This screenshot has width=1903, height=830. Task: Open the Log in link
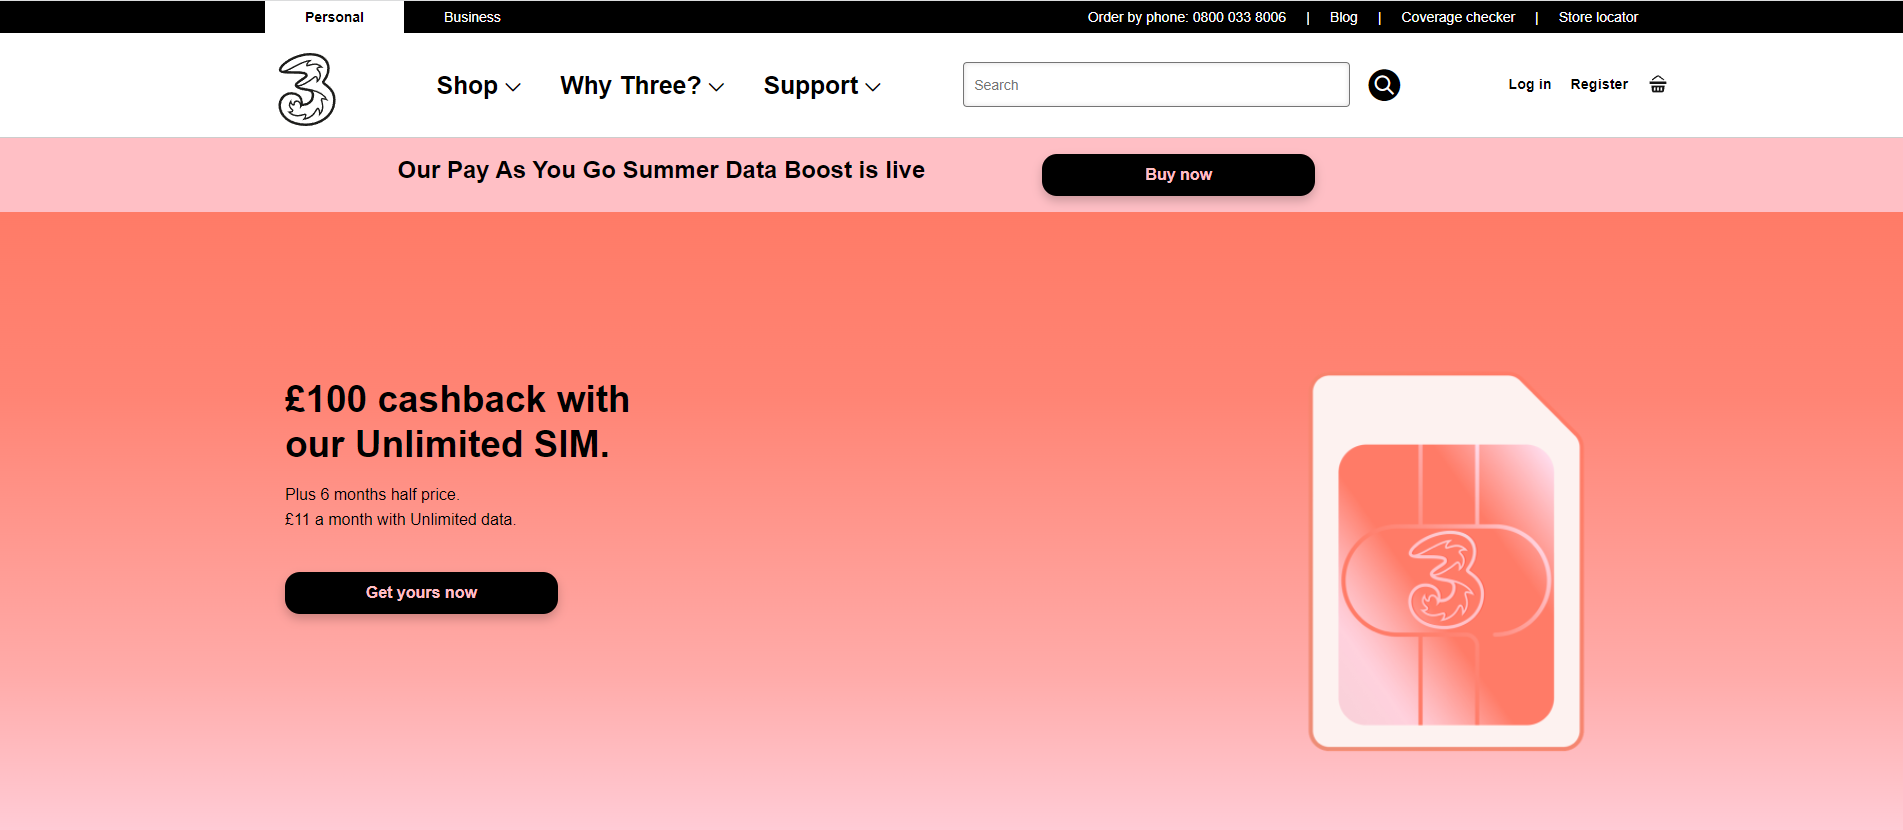click(x=1529, y=84)
